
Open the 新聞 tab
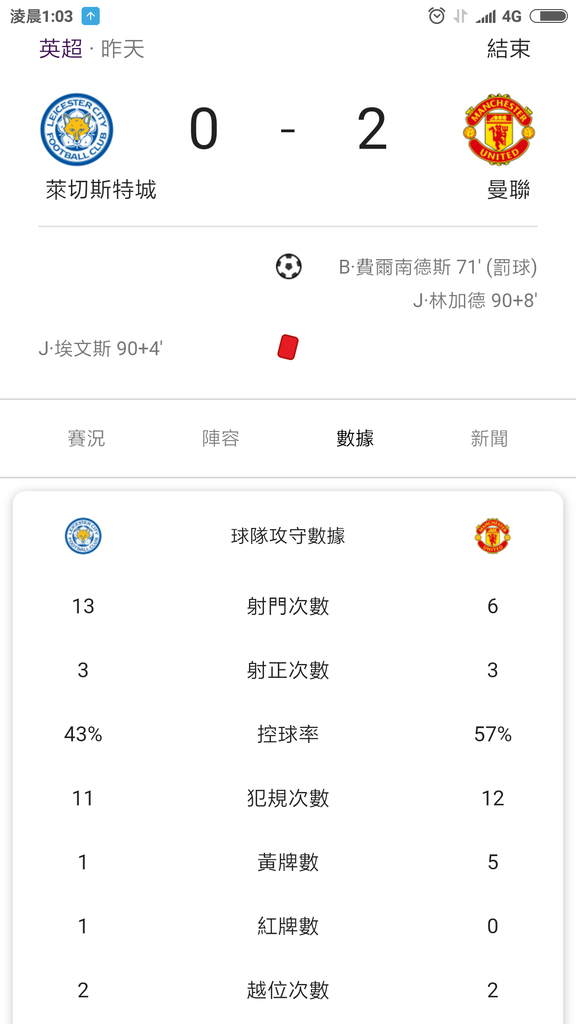click(x=490, y=438)
